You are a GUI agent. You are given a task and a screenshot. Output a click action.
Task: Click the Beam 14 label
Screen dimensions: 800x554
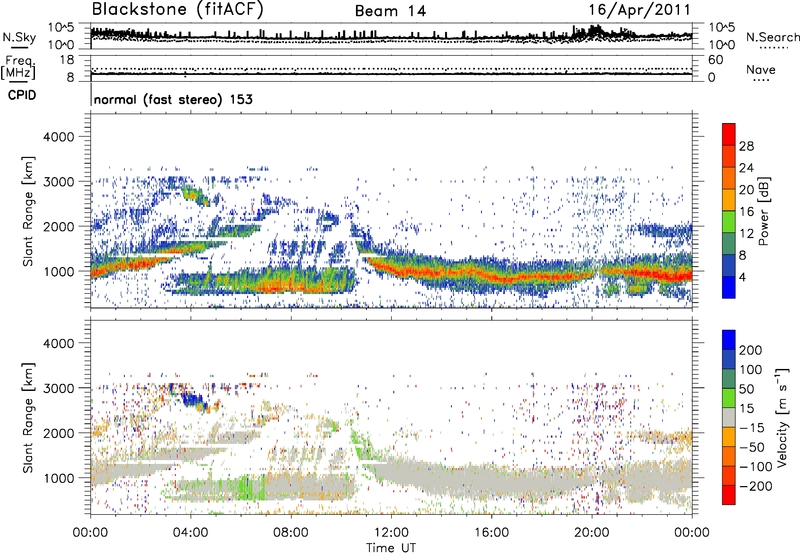click(x=390, y=11)
